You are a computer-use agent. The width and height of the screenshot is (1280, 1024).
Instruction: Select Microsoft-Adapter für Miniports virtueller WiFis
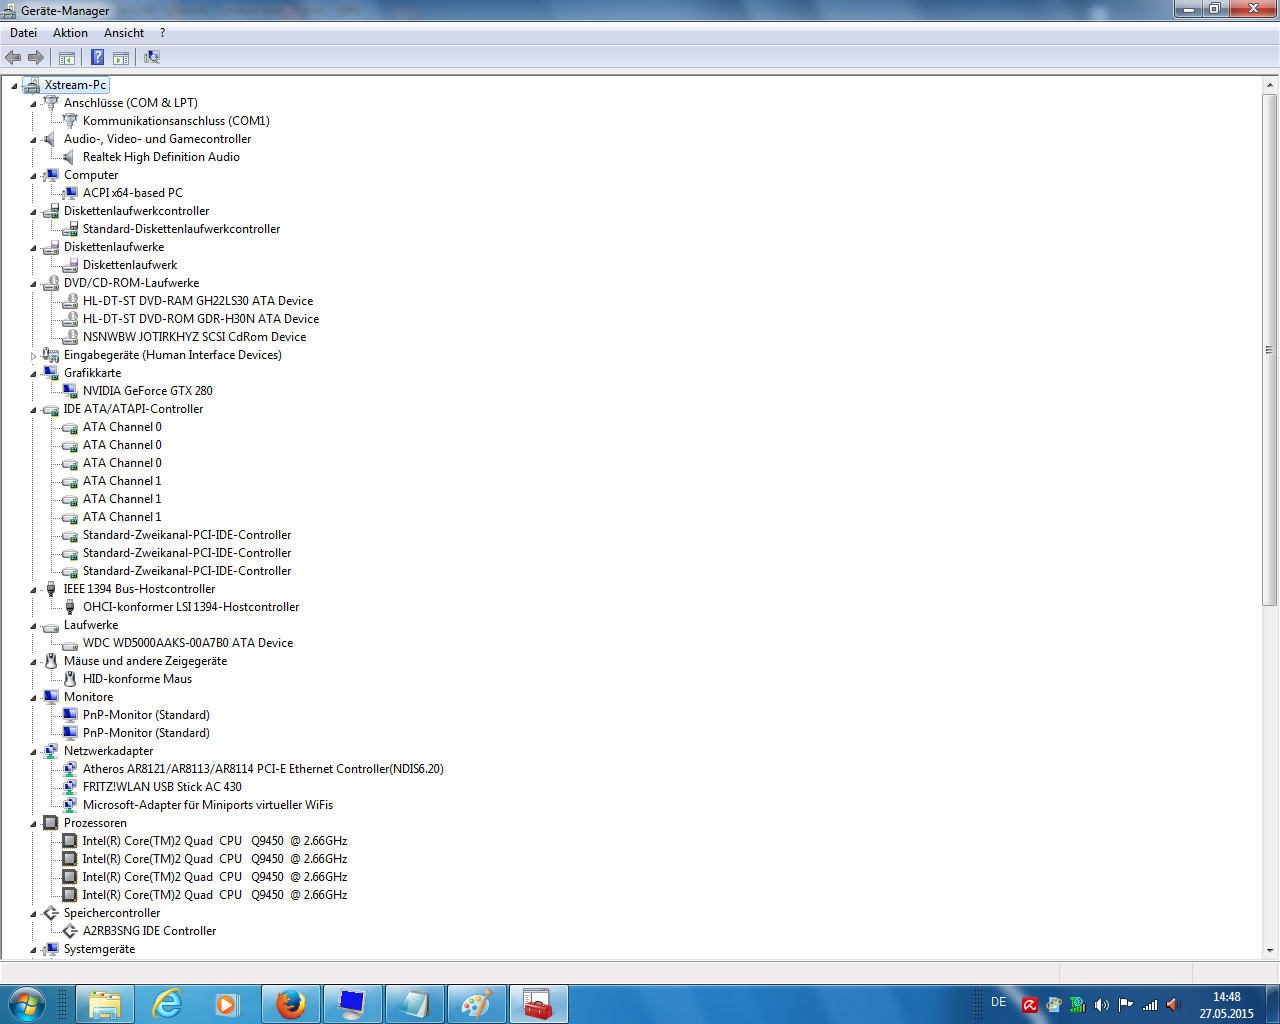click(208, 805)
